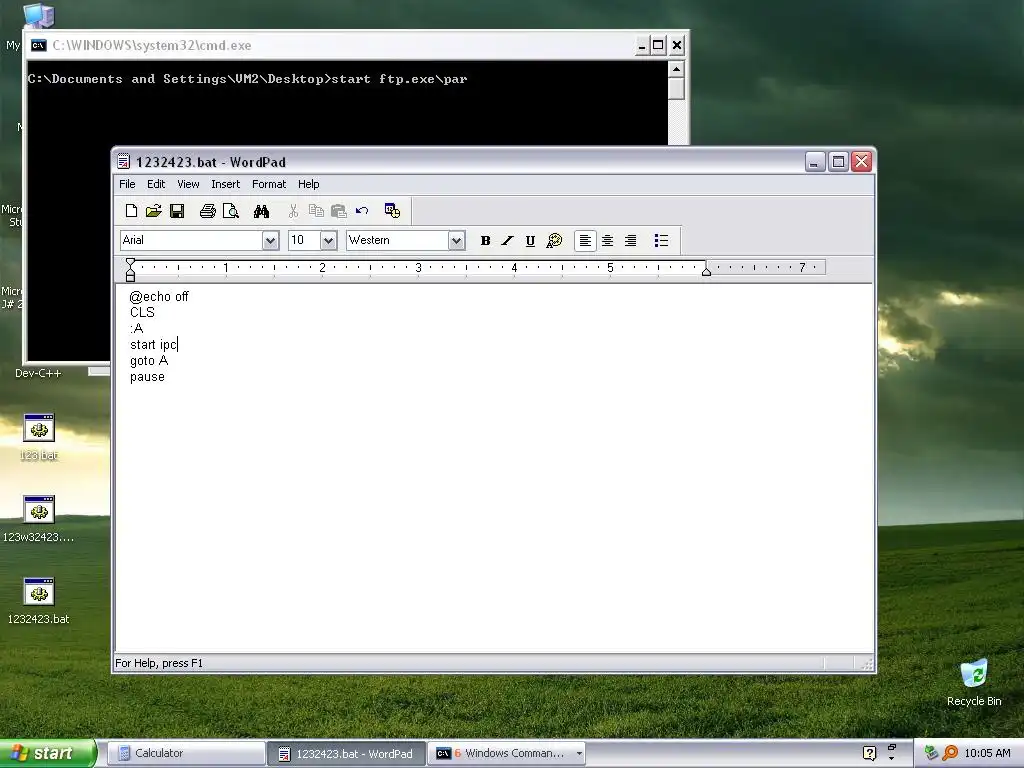The width and height of the screenshot is (1024, 768).
Task: Open the Help menu in WordPad
Action: (x=308, y=184)
